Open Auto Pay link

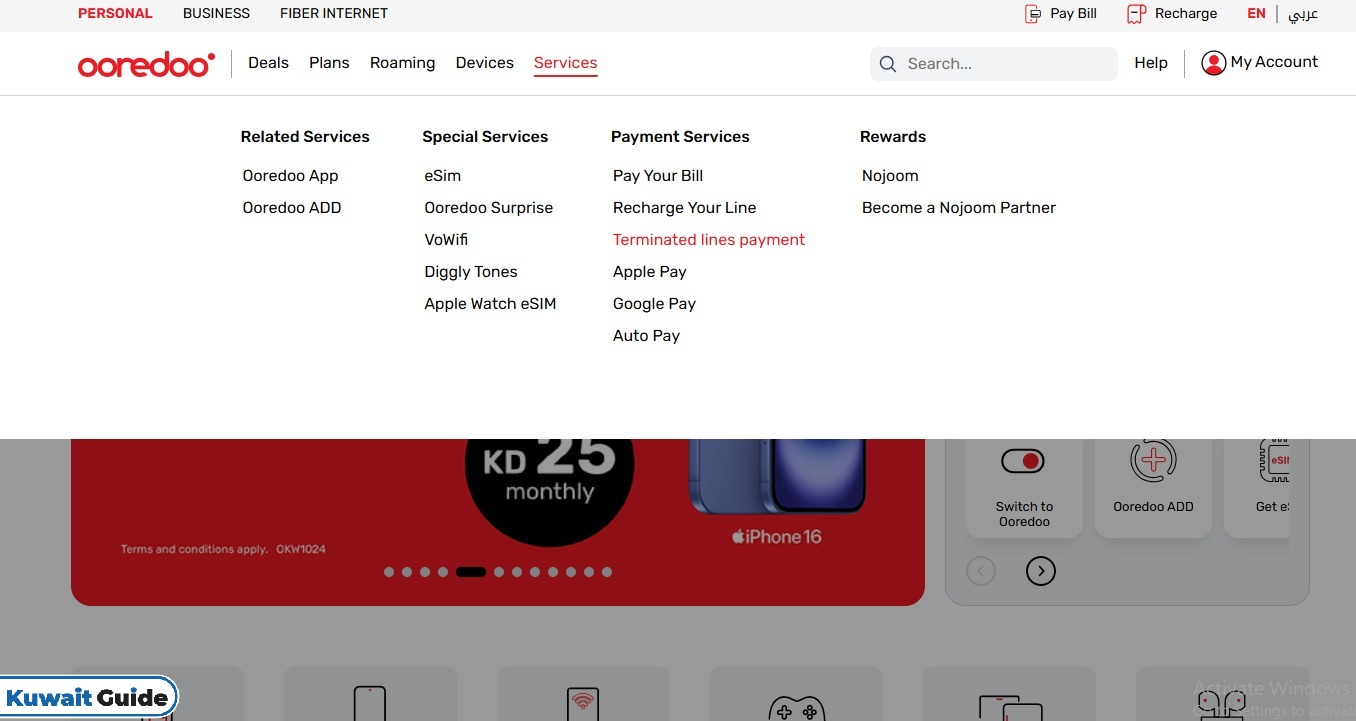(646, 336)
